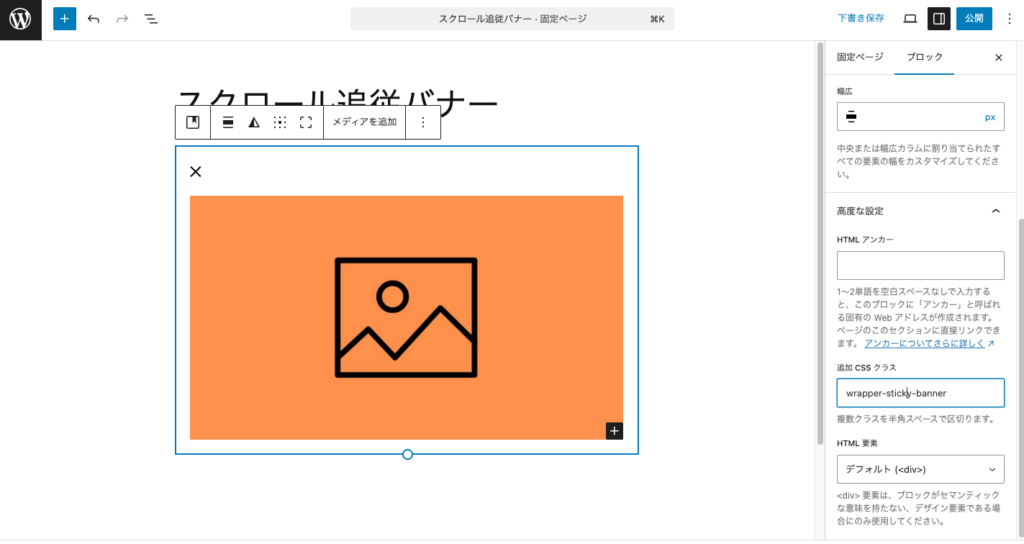Image resolution: width=1024 pixels, height=544 pixels.
Task: Open block options three-dot menu
Action: click(423, 122)
